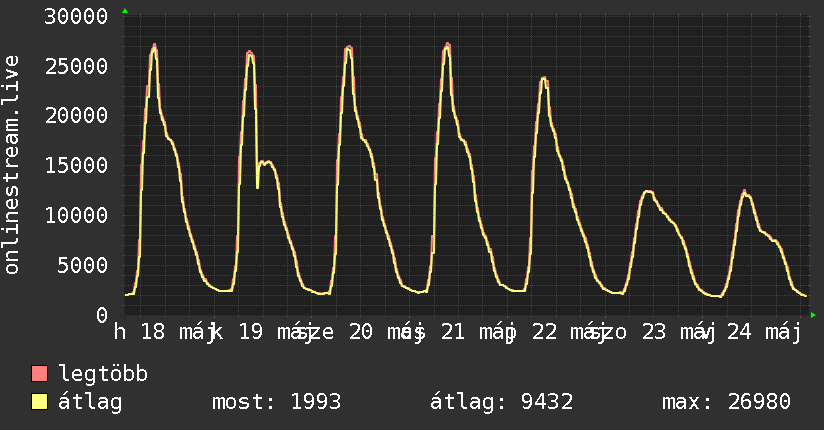Viewport: 824px width, 430px height.
Task: Click the '19 máj' date label
Action: [x=274, y=332]
